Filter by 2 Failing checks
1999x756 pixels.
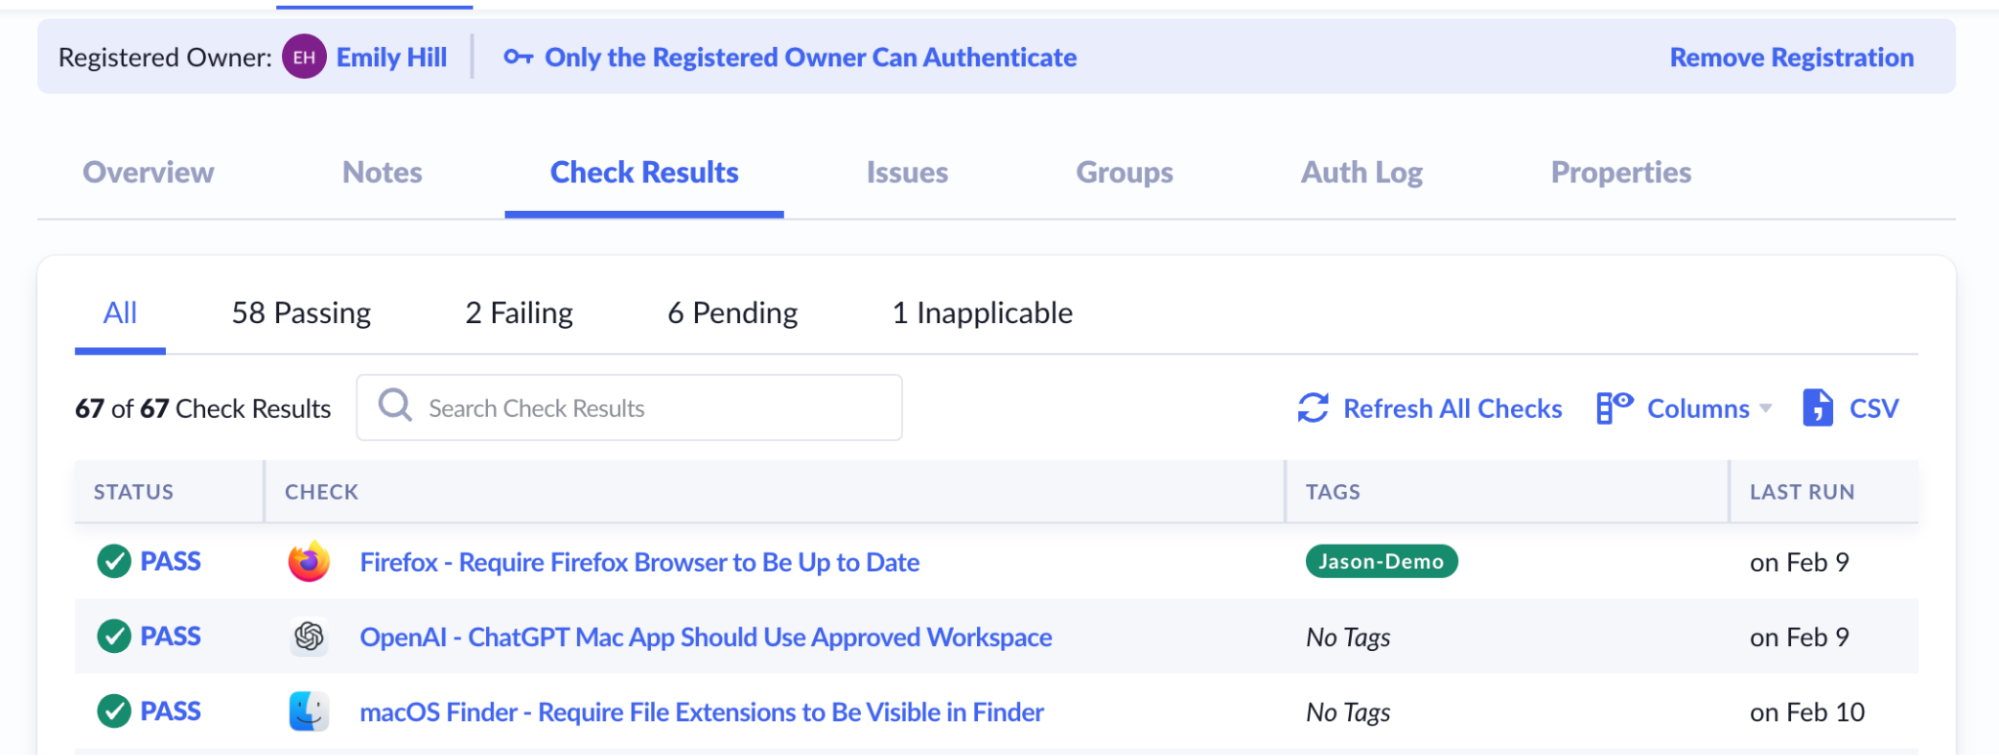(519, 313)
